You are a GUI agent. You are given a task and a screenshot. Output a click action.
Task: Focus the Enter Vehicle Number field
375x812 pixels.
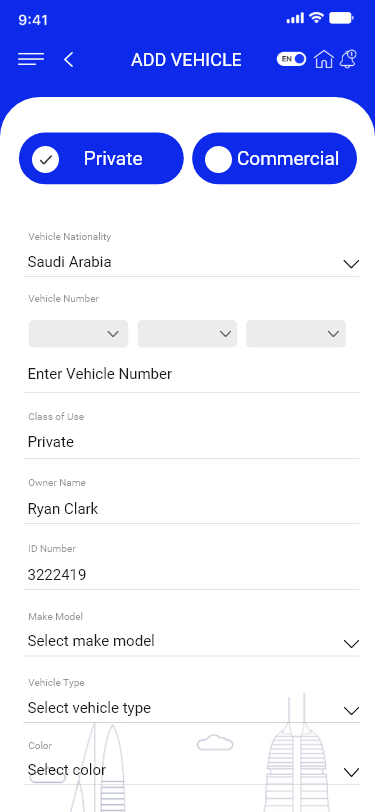point(191,374)
